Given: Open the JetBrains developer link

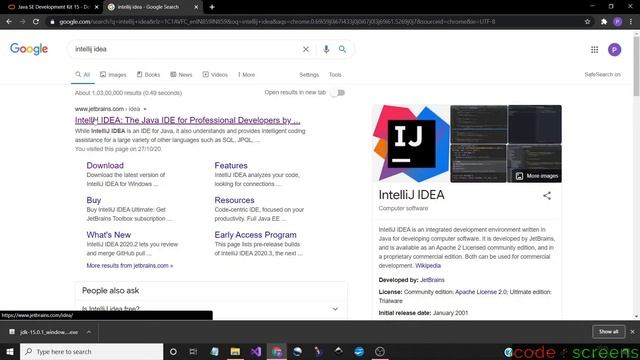Looking at the screenshot, I should tap(432, 280).
